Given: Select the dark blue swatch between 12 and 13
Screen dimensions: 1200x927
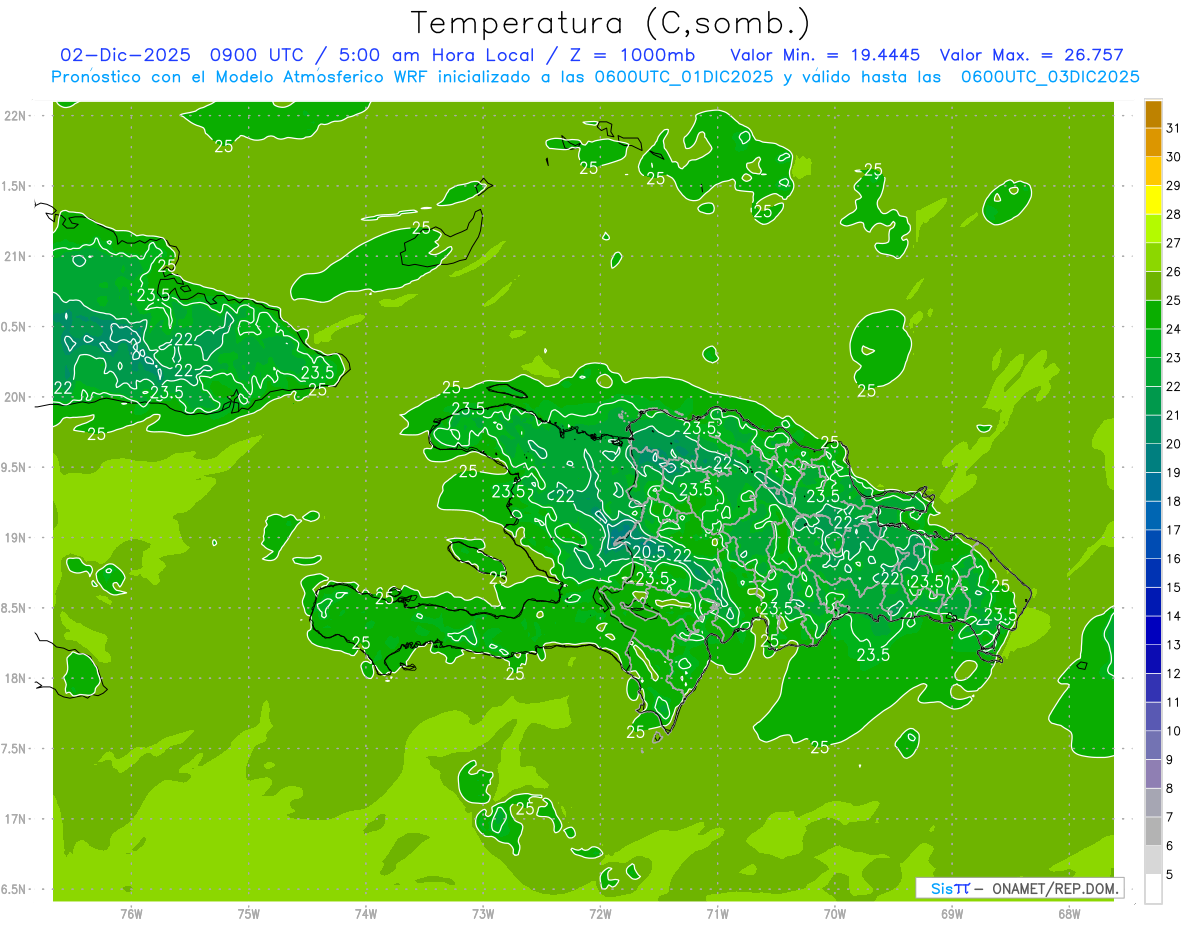Looking at the screenshot, I should [1153, 659].
